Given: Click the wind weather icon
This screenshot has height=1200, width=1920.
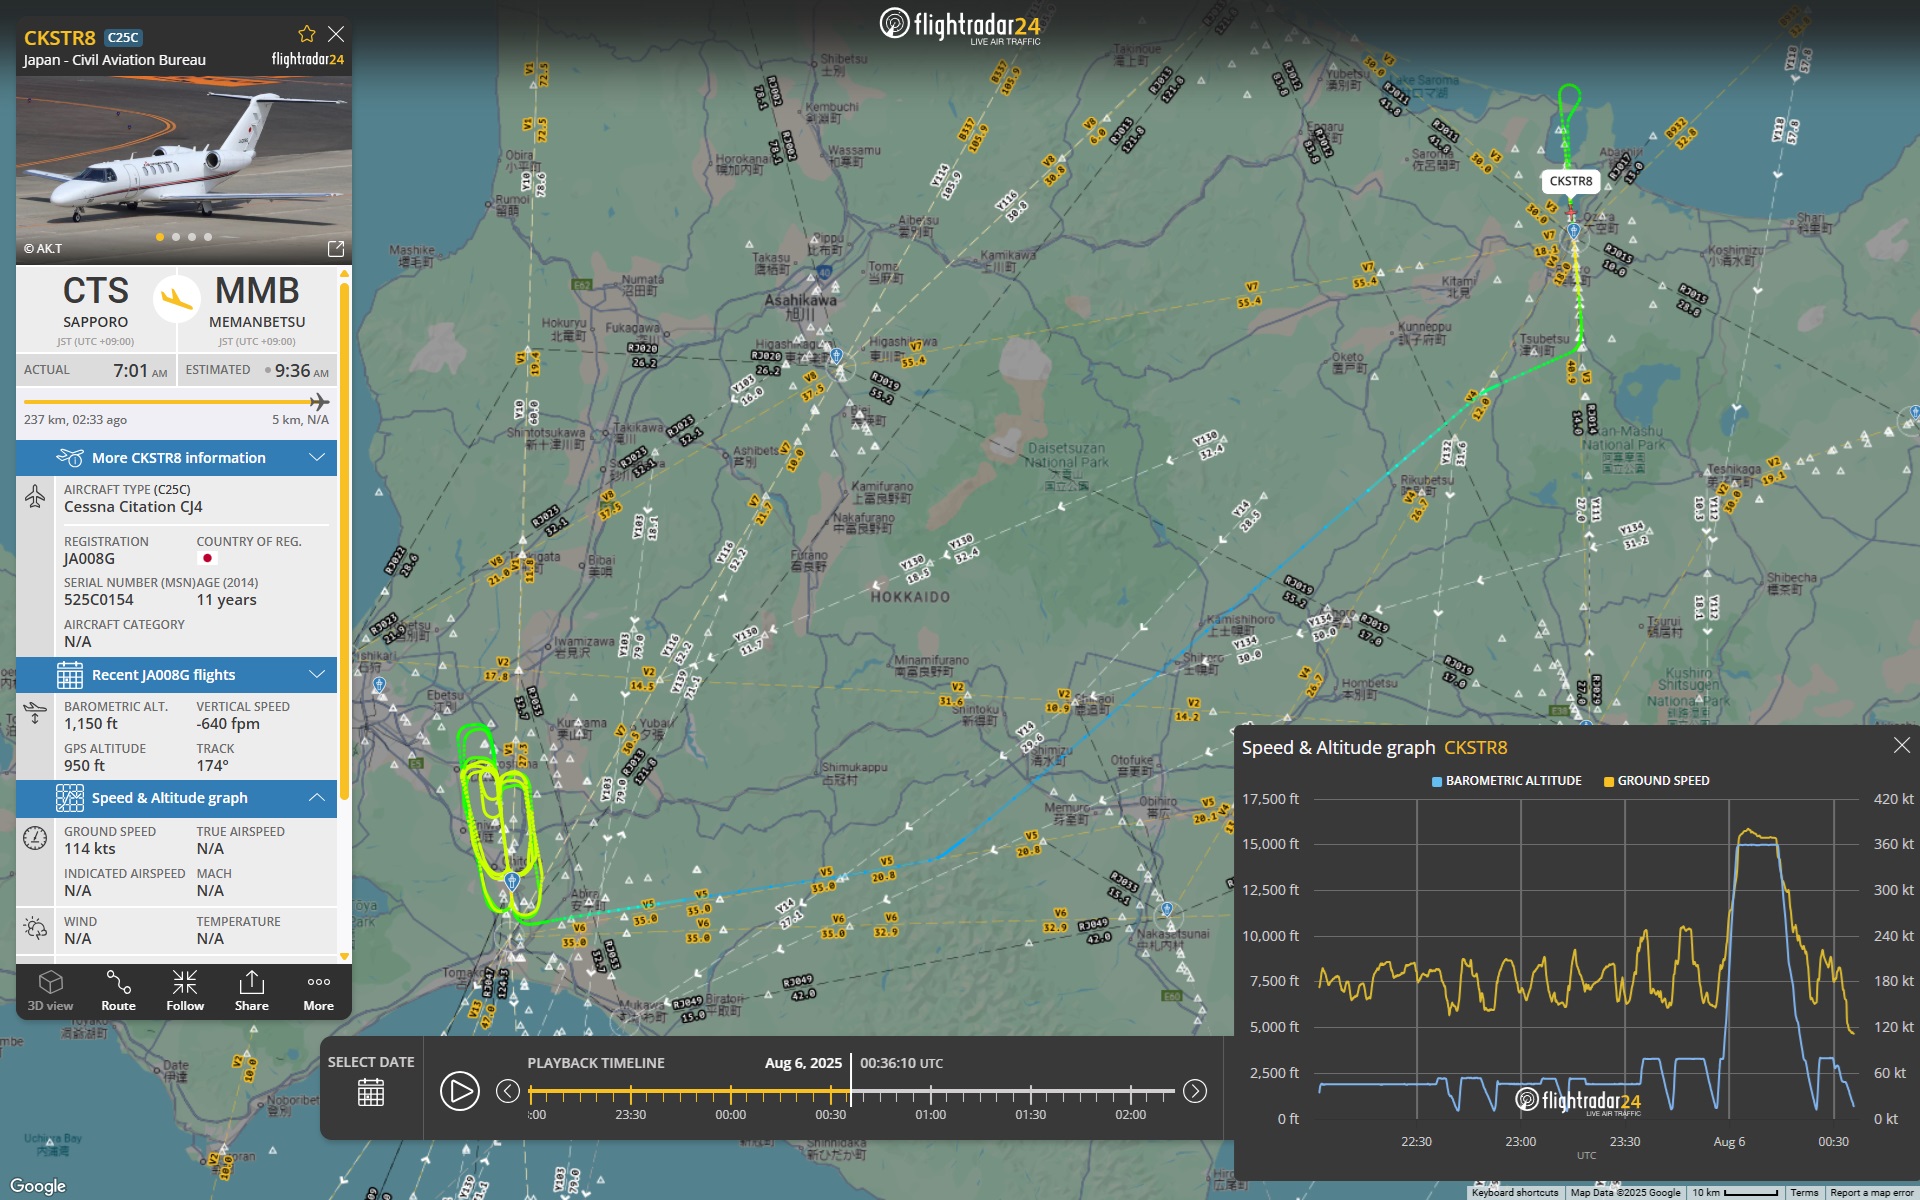Looking at the screenshot, I should (x=35, y=928).
